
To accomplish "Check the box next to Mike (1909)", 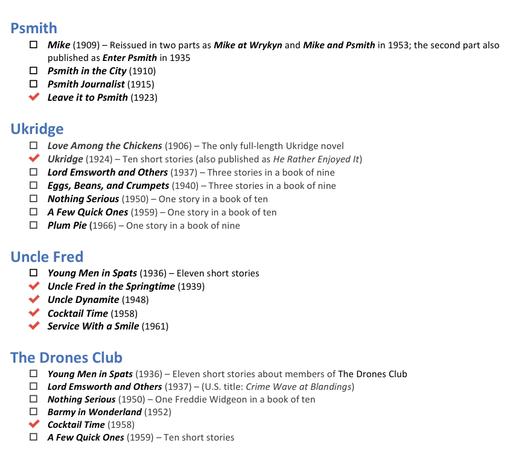I will [x=33, y=44].
